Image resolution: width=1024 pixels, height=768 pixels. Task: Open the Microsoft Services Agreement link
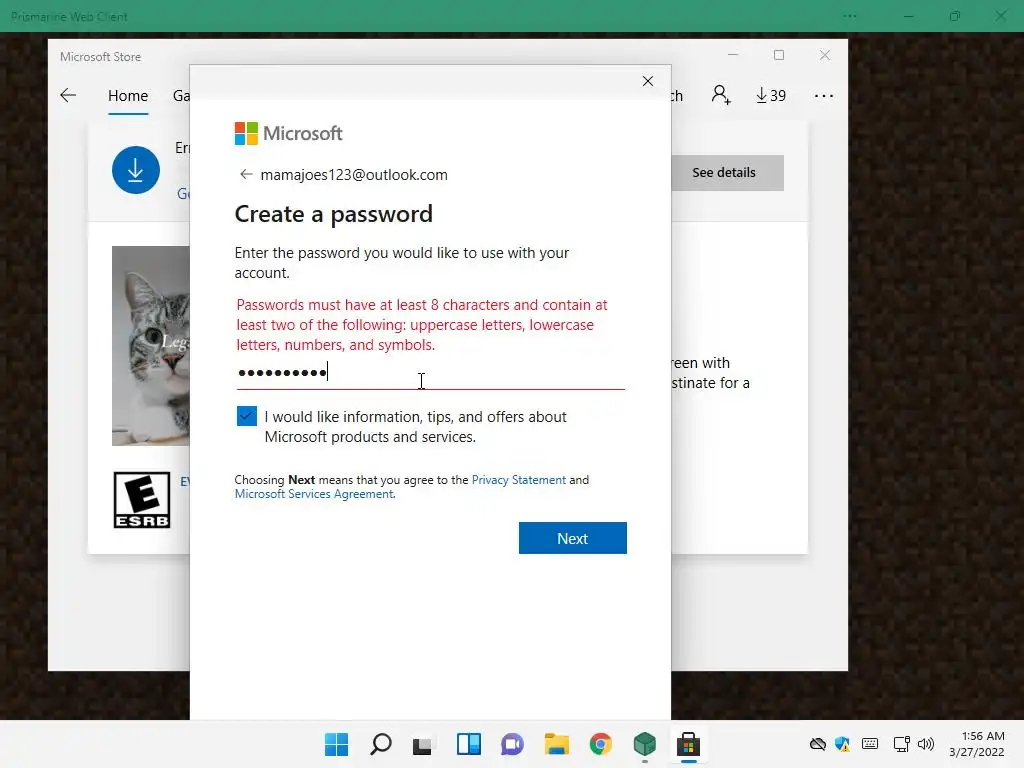314,494
